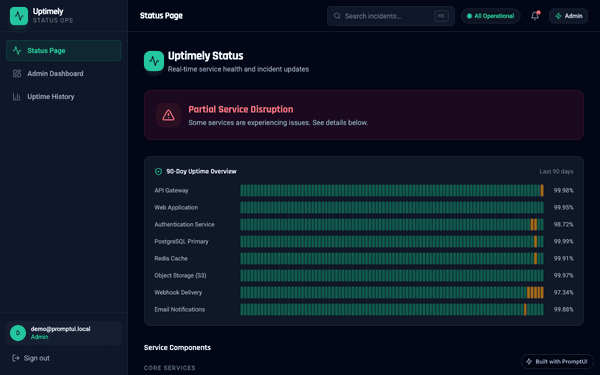The height and width of the screenshot is (375, 600).
Task: Click the Email Notifications row label
Action: [x=179, y=309]
